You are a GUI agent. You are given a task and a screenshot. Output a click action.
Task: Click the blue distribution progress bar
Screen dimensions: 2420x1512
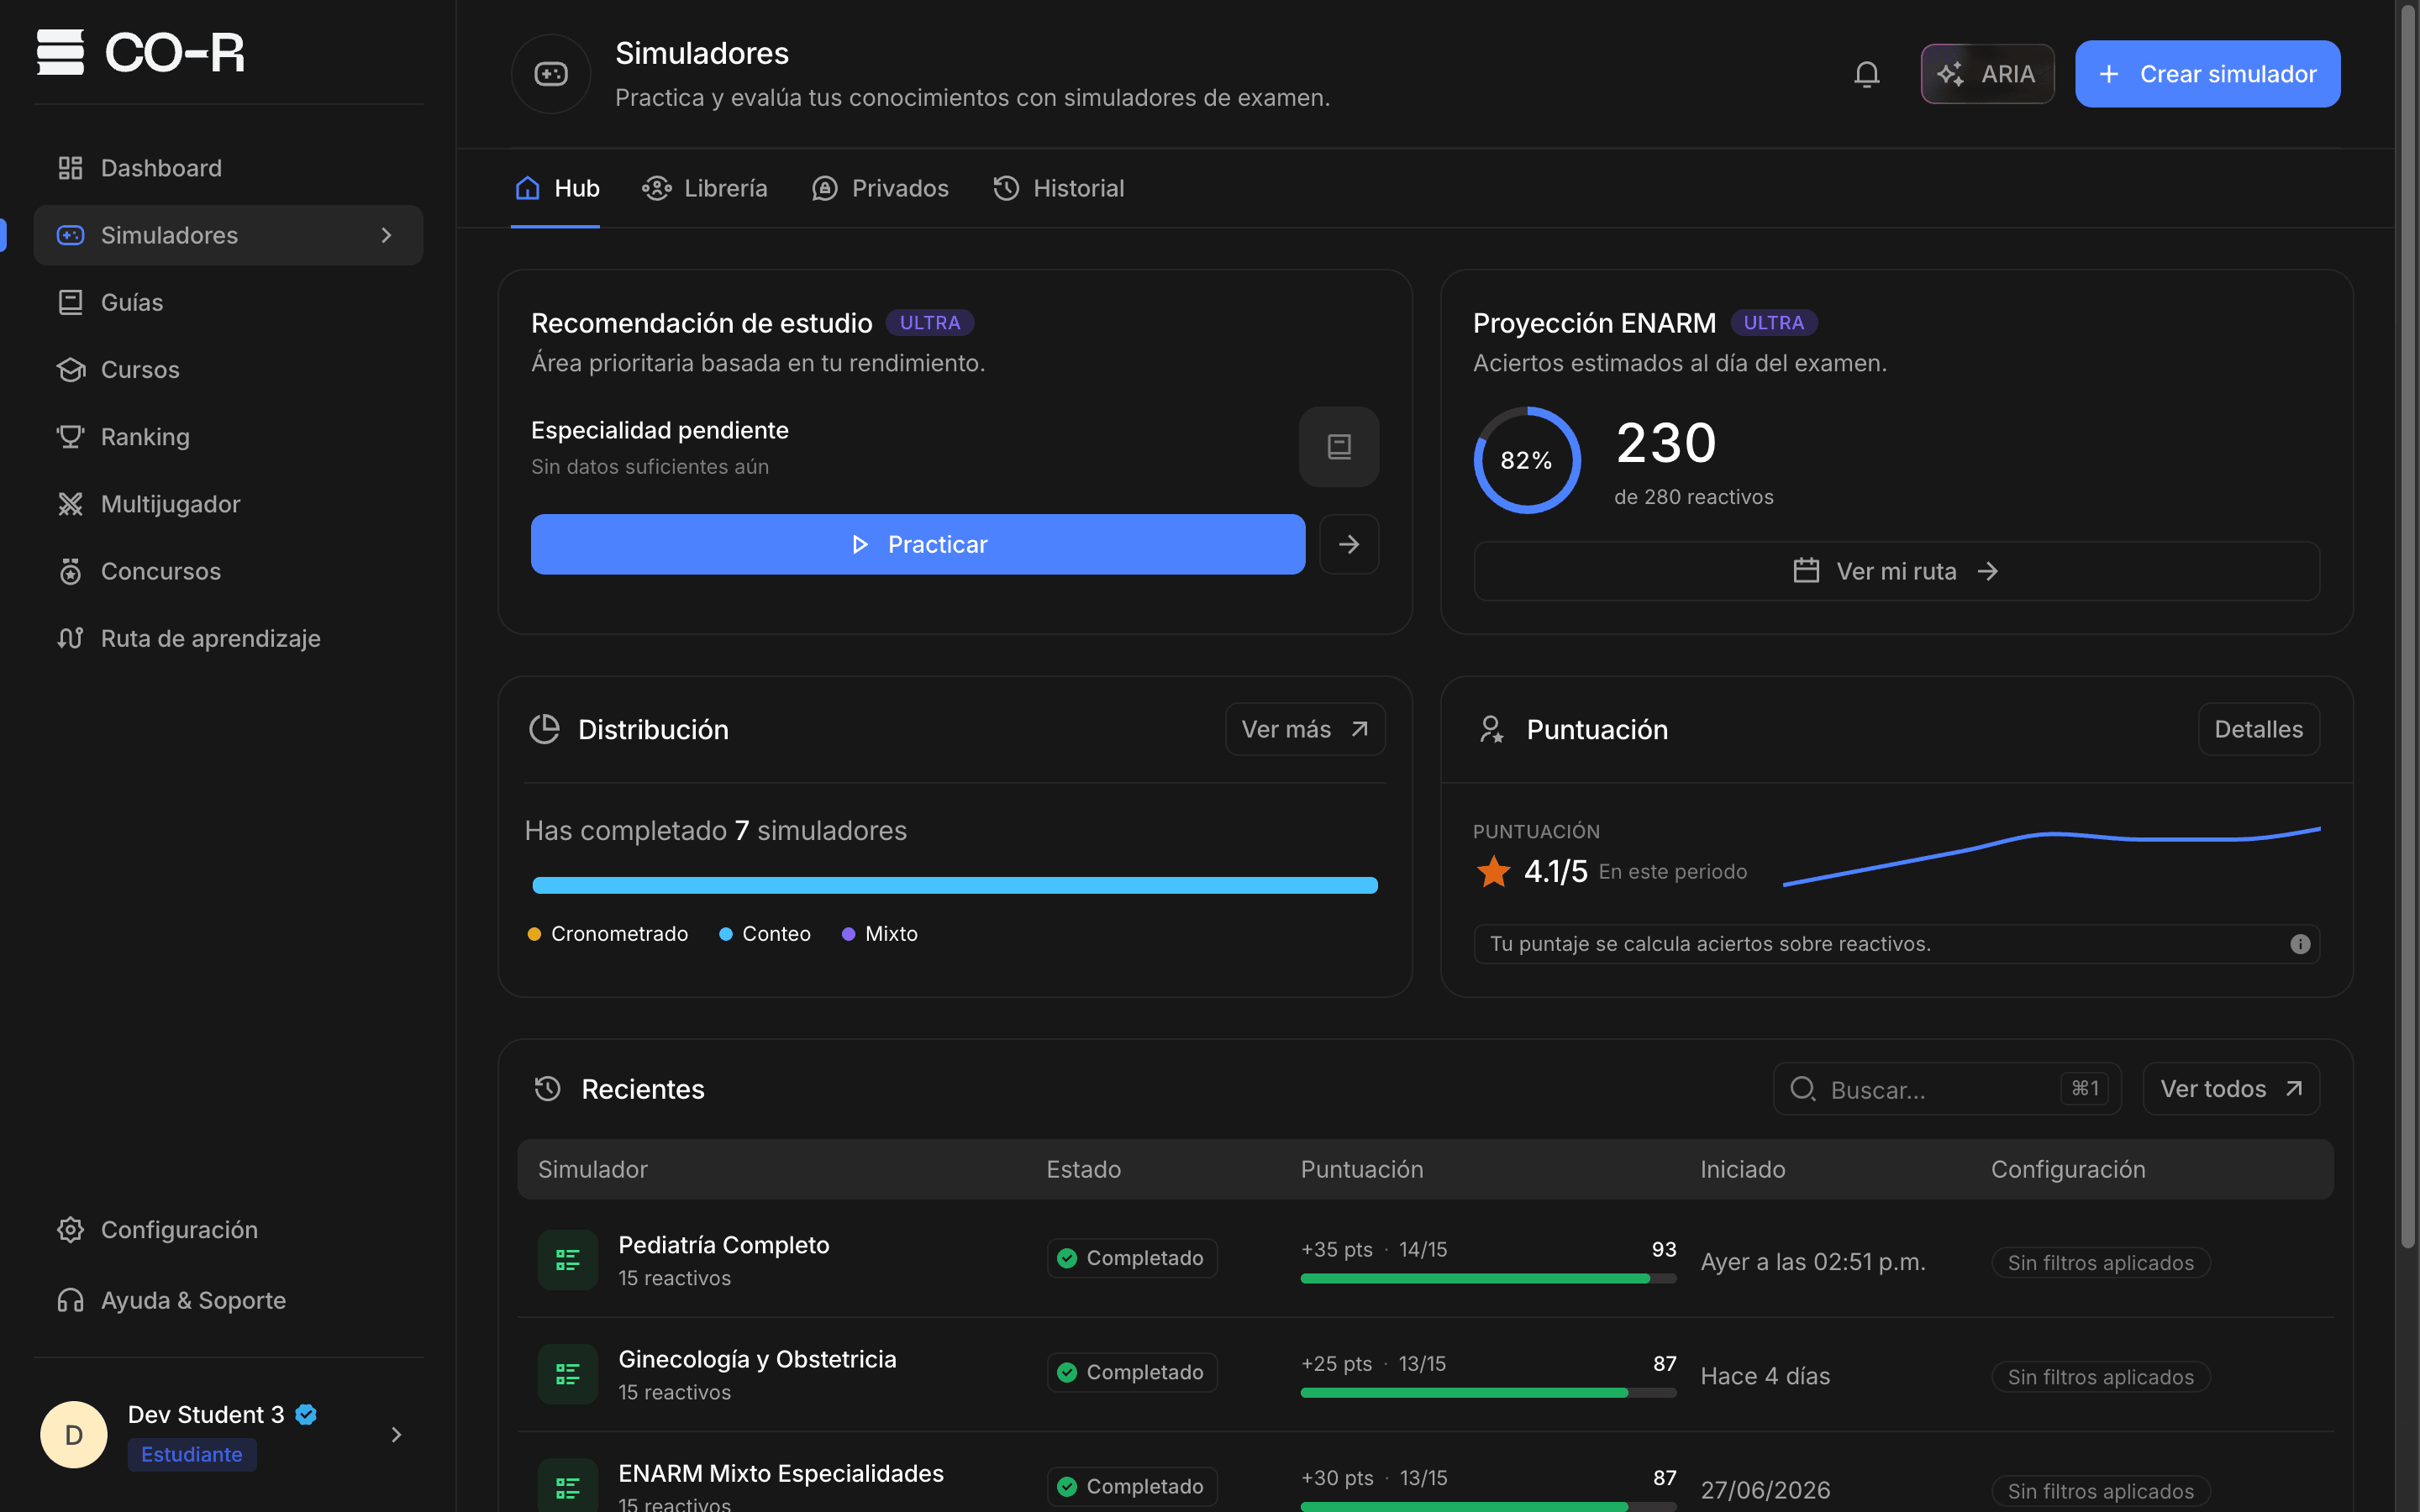955,885
